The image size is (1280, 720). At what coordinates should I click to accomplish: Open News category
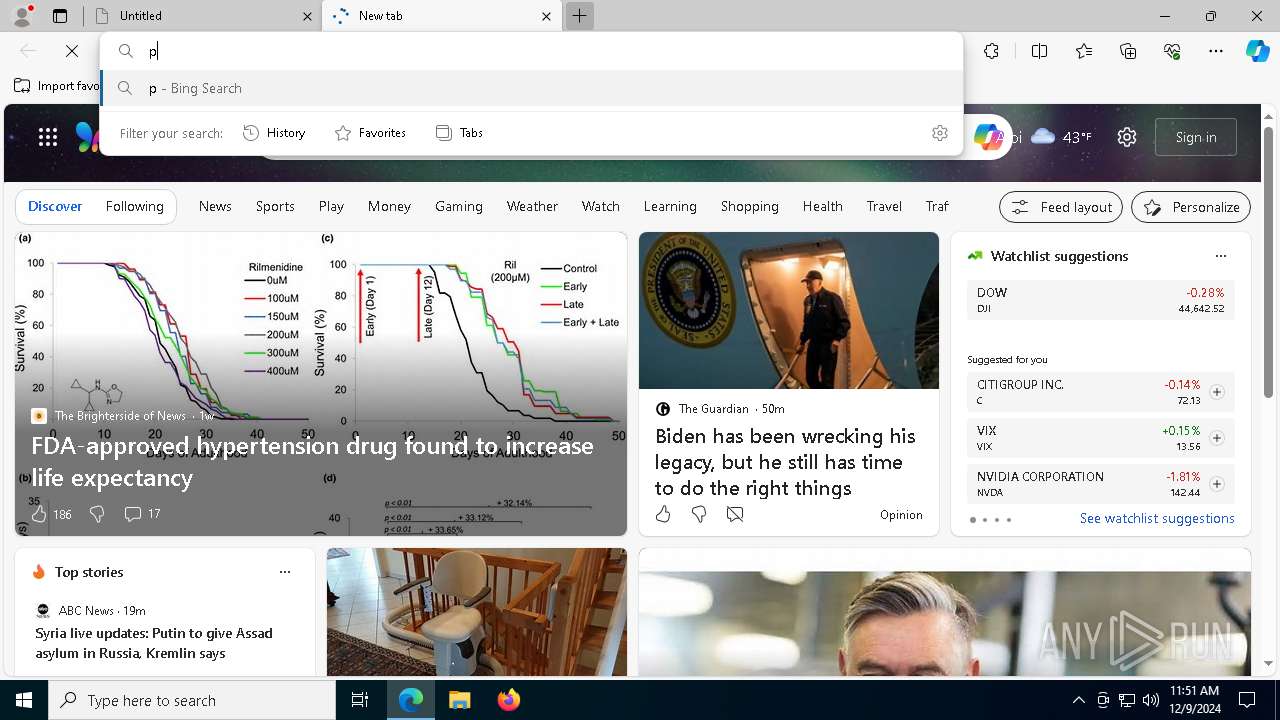(215, 206)
